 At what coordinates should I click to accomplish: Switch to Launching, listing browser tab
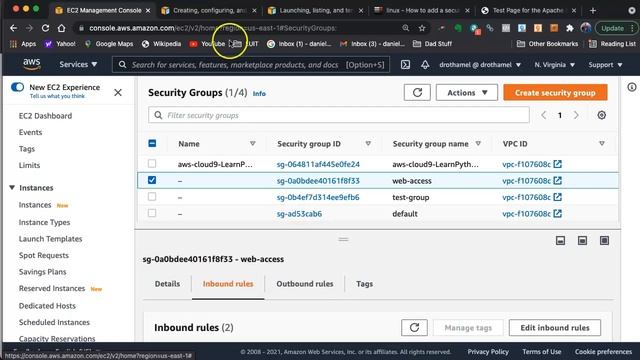pos(315,11)
